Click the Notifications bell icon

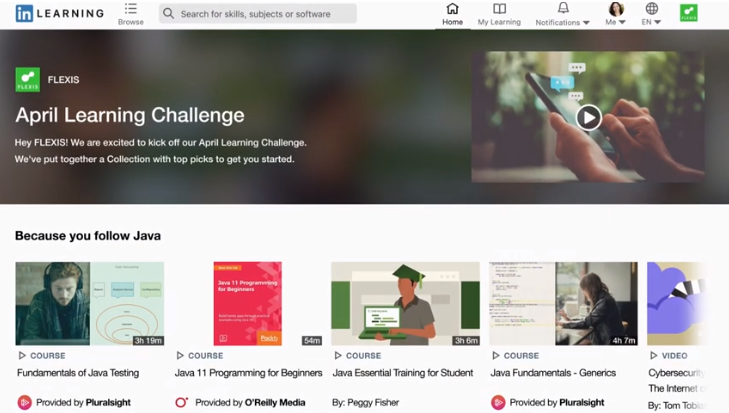pyautogui.click(x=563, y=8)
